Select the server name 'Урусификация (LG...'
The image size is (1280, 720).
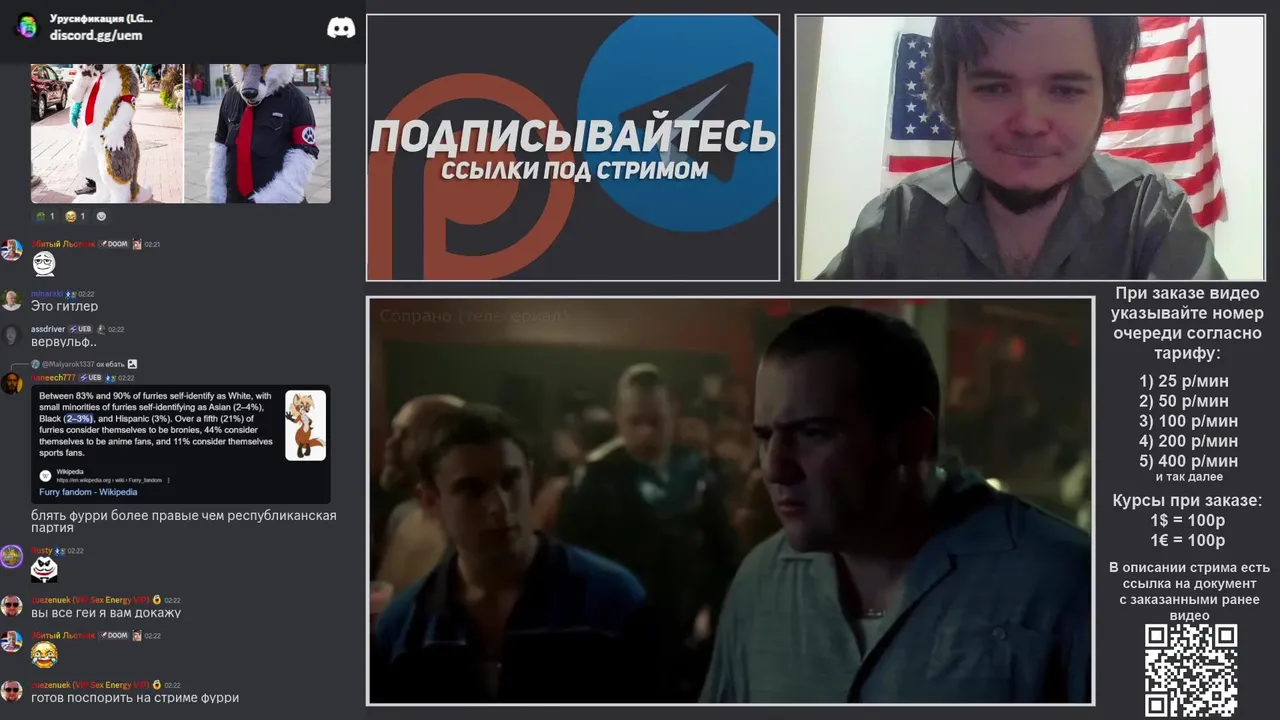(x=101, y=18)
